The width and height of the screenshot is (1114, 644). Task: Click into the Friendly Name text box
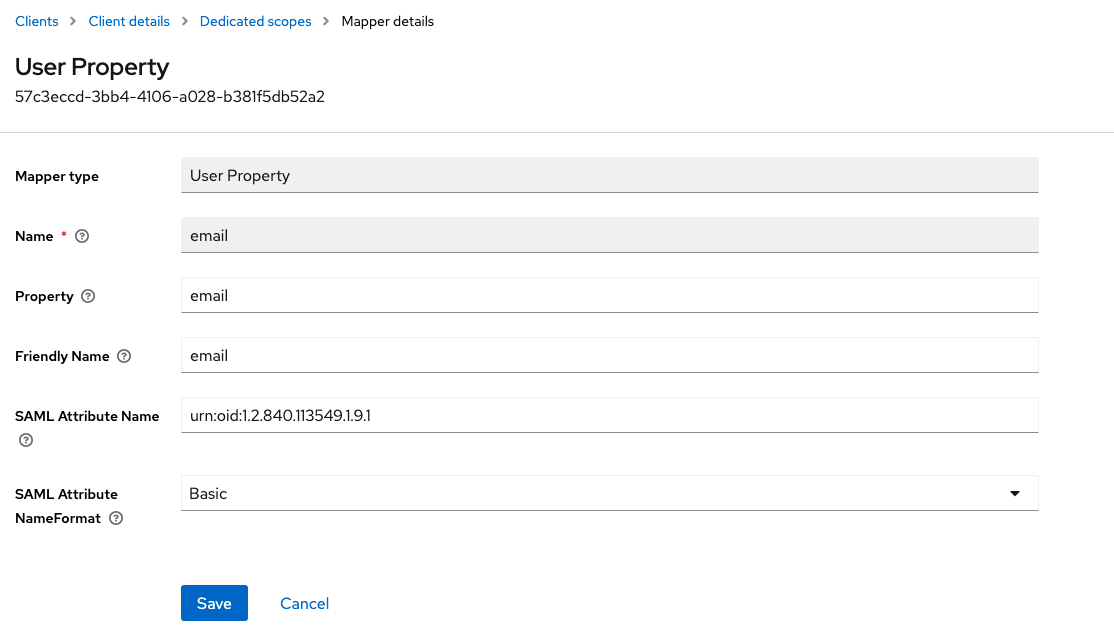[x=609, y=356]
